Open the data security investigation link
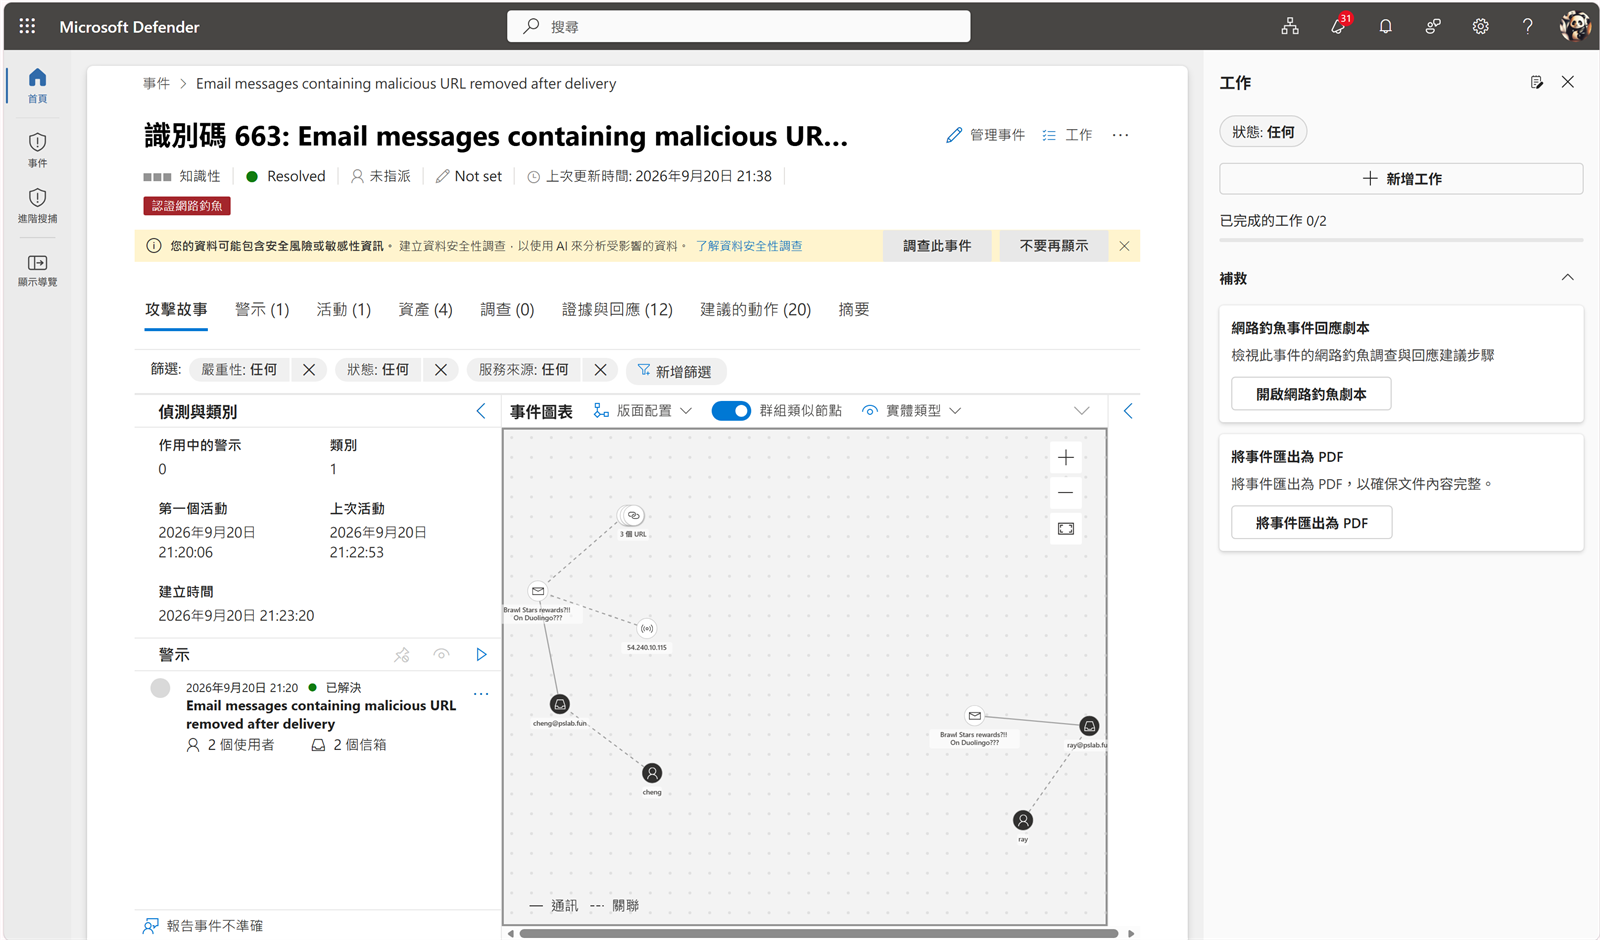The image size is (1600, 940). click(749, 246)
